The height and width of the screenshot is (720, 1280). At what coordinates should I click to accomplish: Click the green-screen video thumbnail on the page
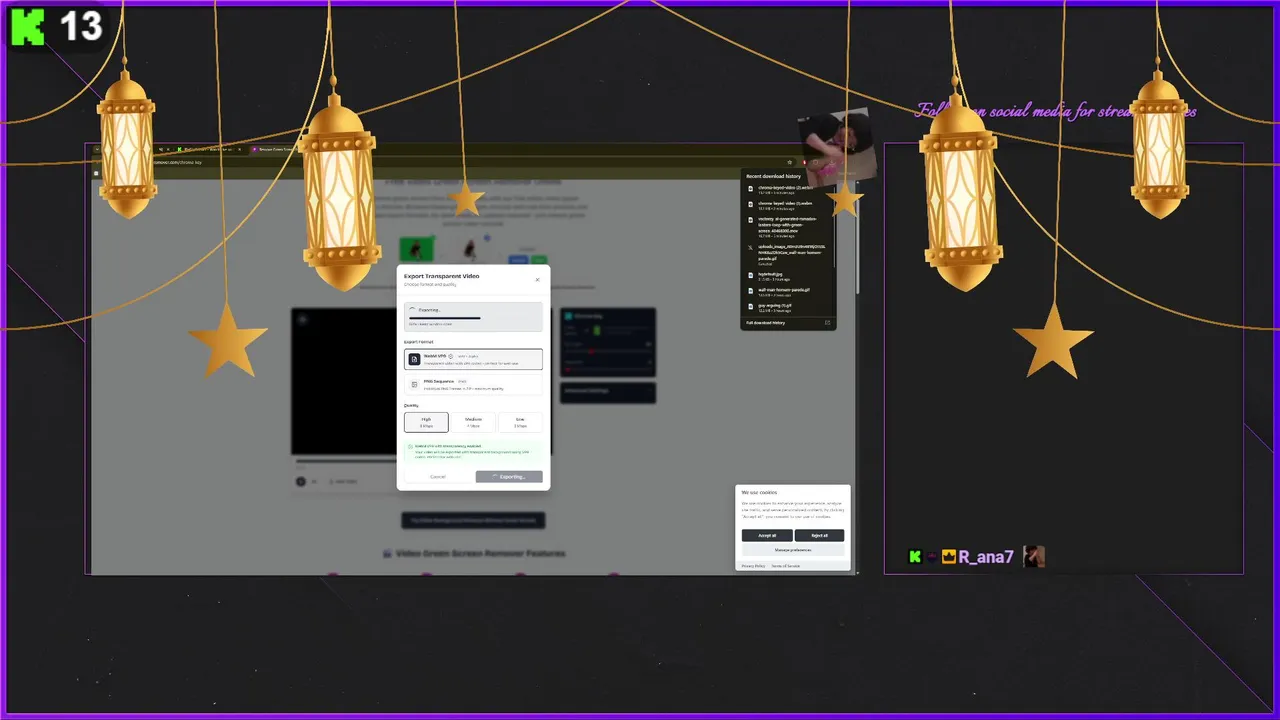tap(417, 249)
